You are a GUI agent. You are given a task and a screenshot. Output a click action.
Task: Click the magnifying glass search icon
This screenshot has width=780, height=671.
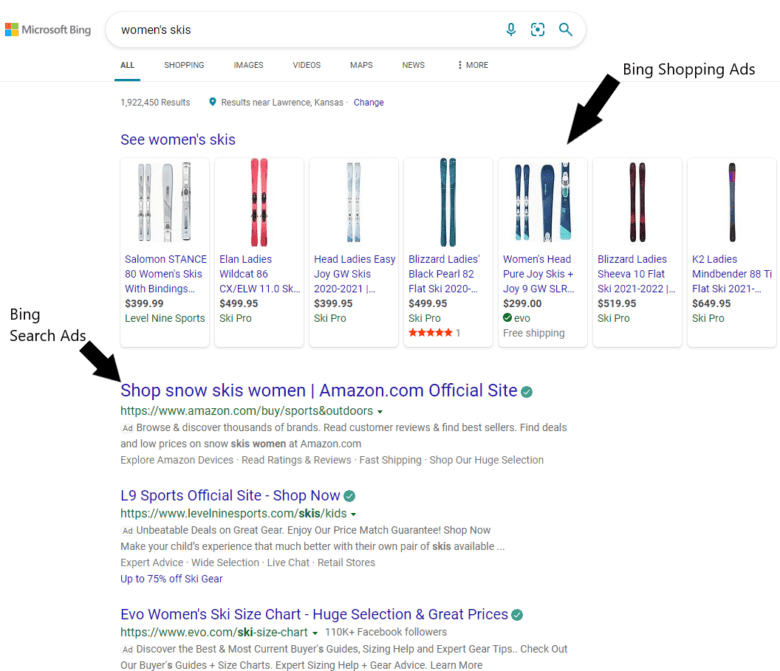[566, 30]
